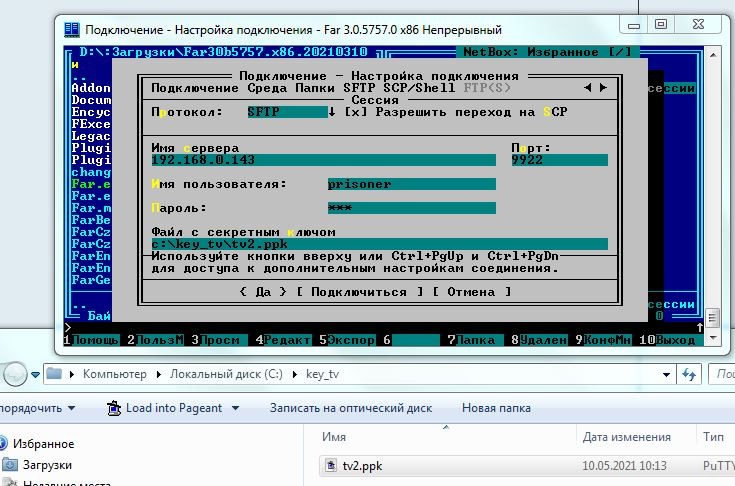Image resolution: width=735 pixels, height=486 pixels.
Task: Click the Far Manager title bar icon
Action: pos(72,30)
